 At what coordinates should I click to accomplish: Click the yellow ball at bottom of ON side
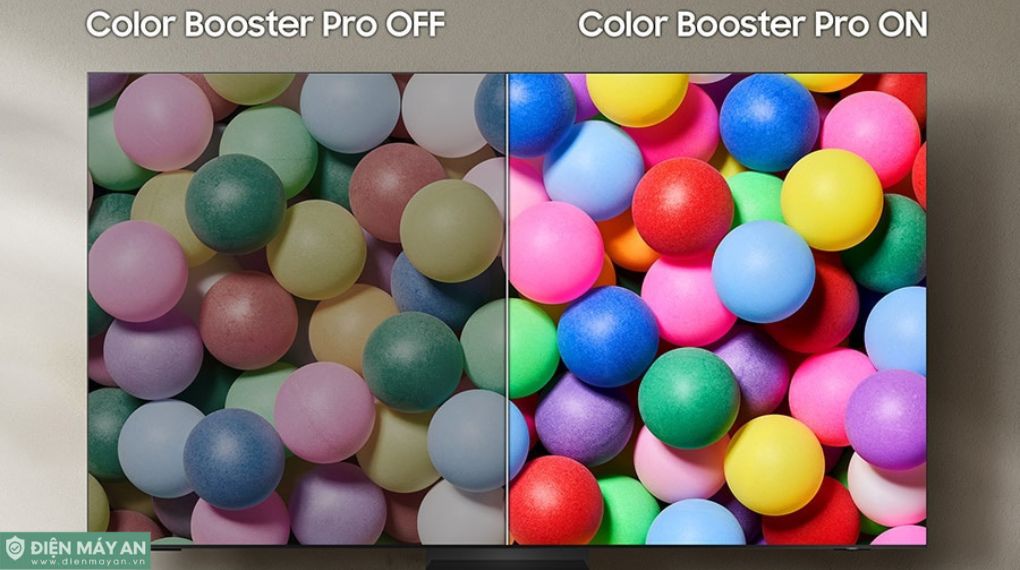774,465
